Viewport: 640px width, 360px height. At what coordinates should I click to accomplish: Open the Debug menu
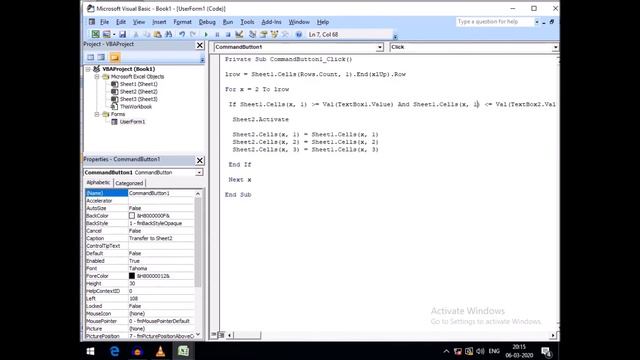pyautogui.click(x=207, y=22)
